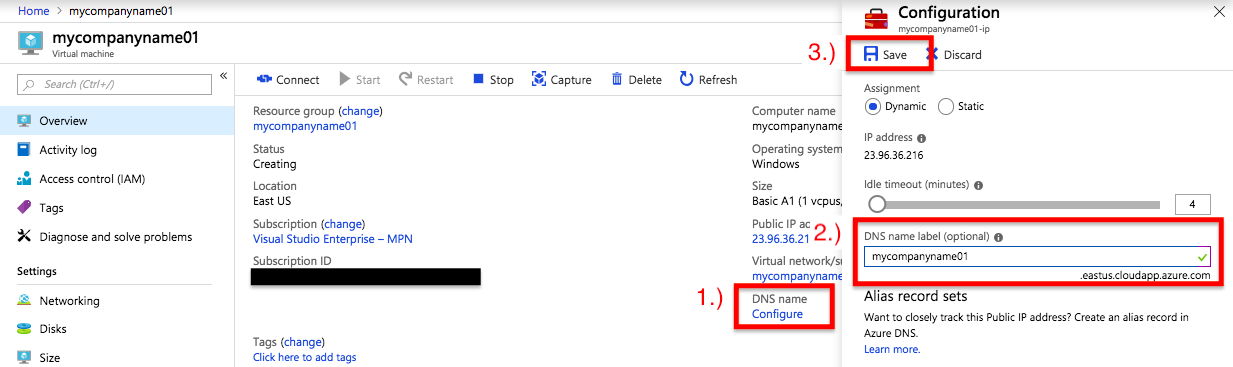Click the Disks icon
Screen dimensions: 1233x367
tap(23, 329)
